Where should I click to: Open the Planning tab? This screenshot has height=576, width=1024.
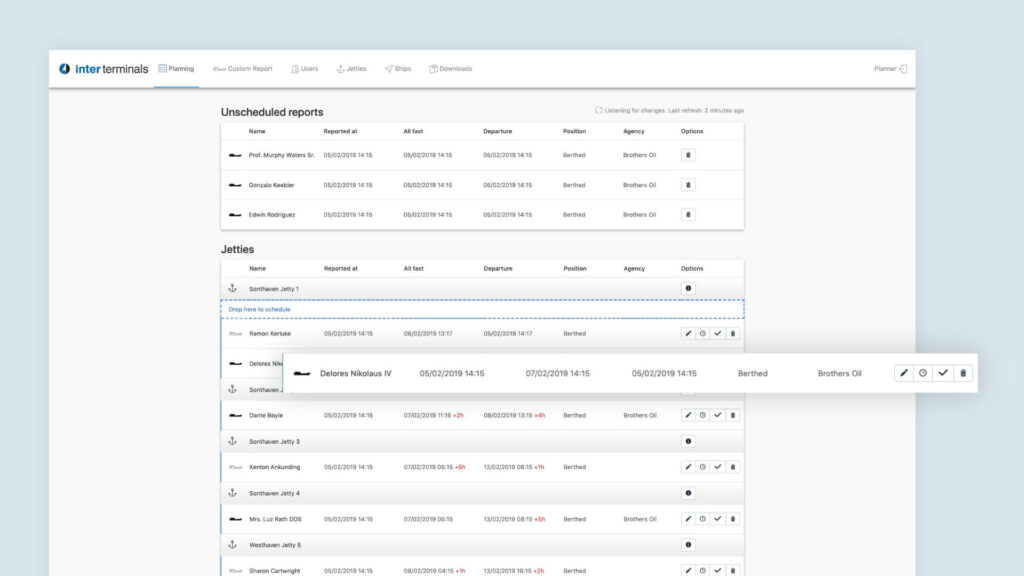tap(176, 69)
